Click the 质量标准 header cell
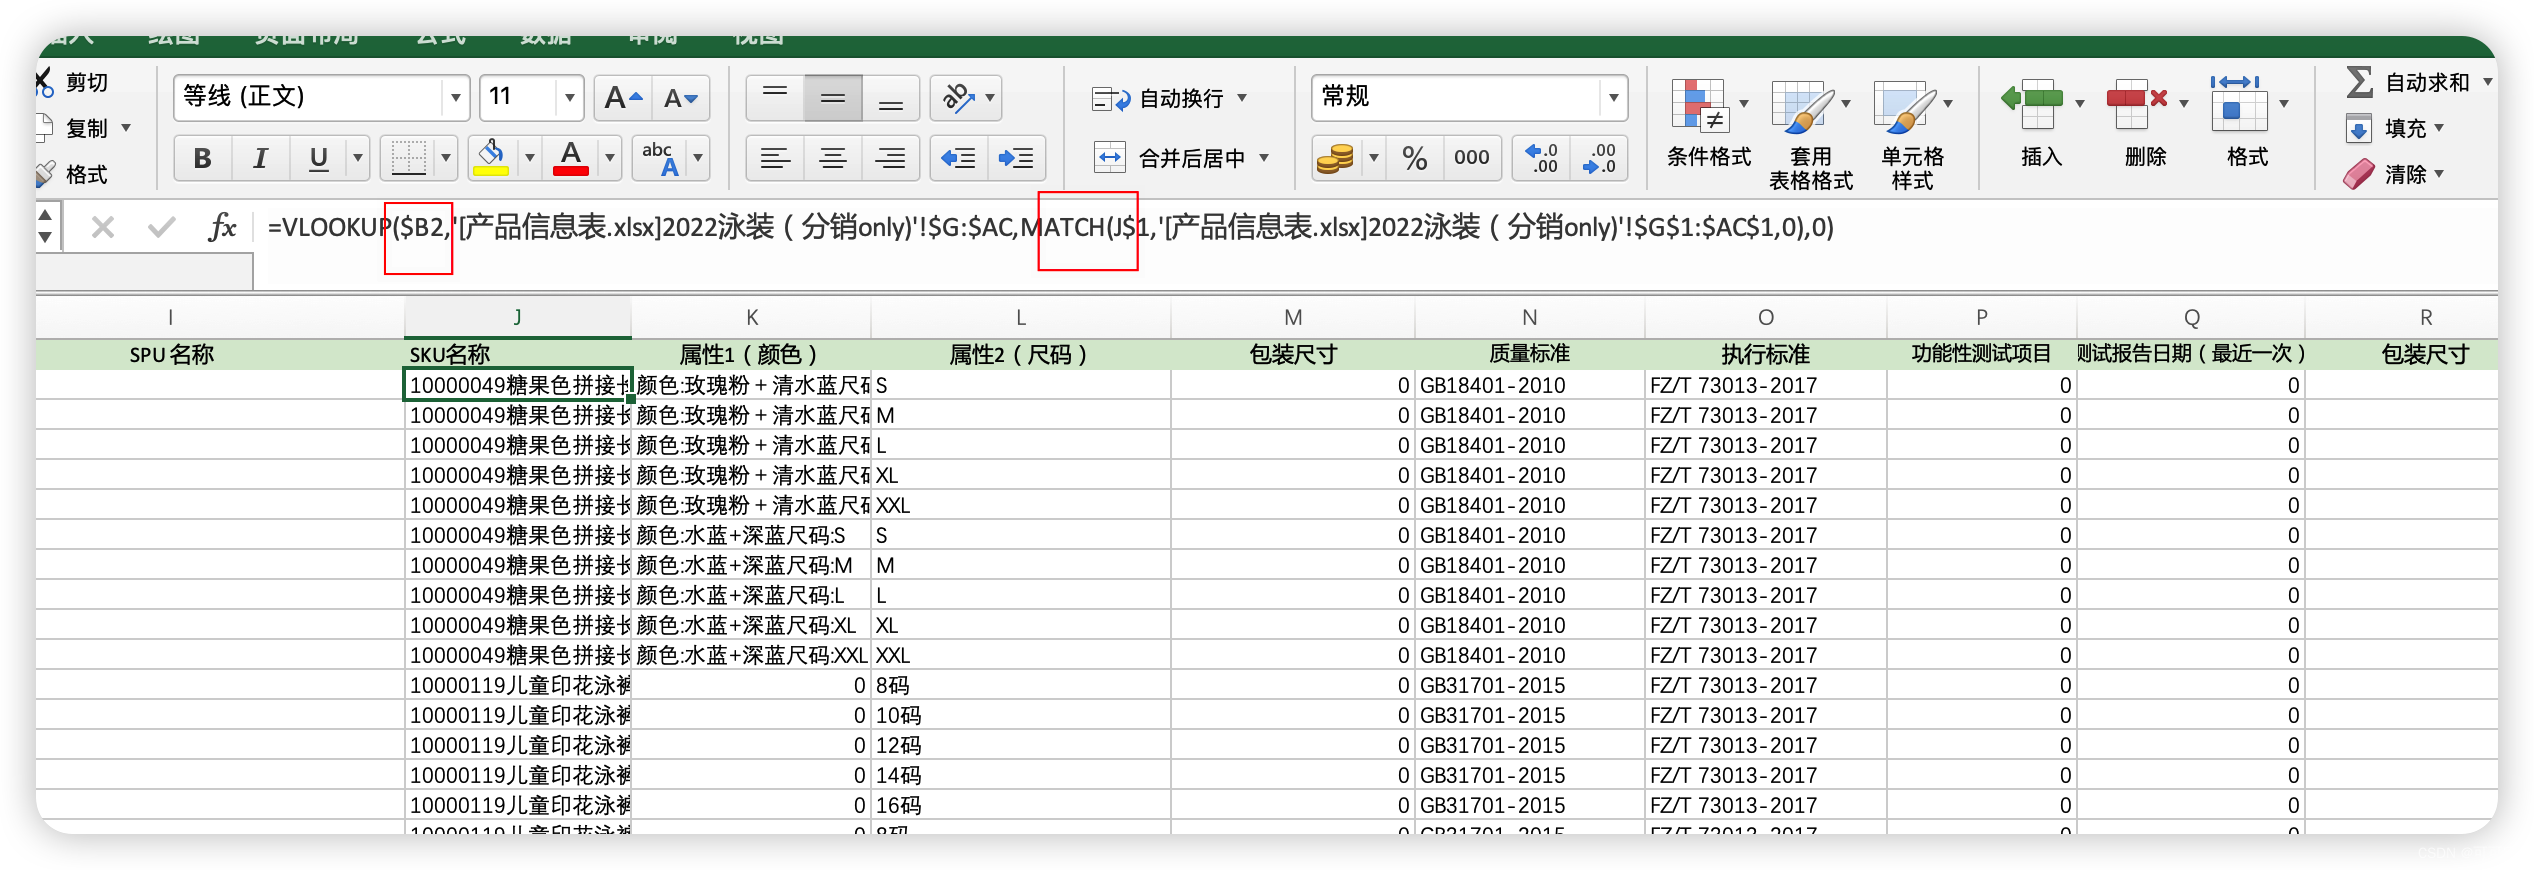This screenshot has width=2534, height=870. (x=1529, y=354)
